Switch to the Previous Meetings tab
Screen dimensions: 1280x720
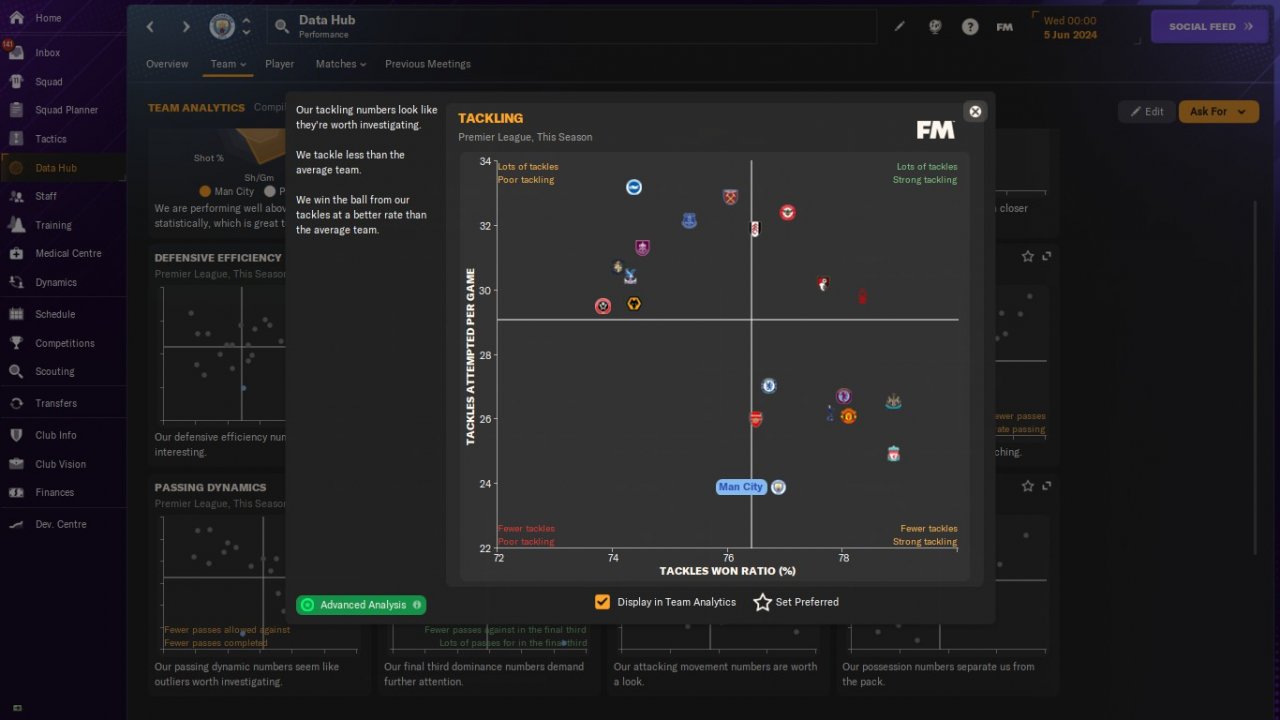click(x=428, y=64)
